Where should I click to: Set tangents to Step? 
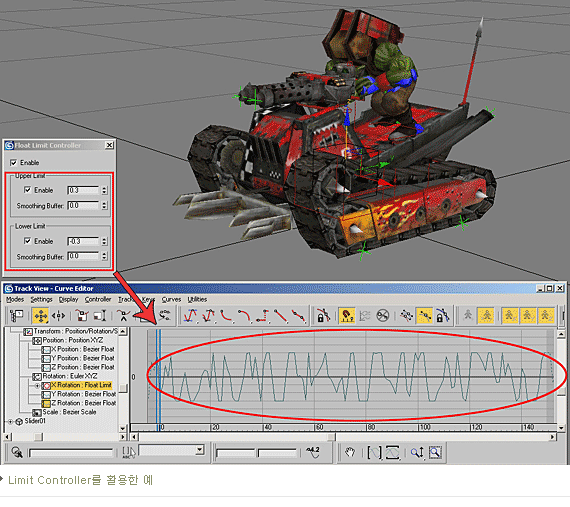pos(262,315)
